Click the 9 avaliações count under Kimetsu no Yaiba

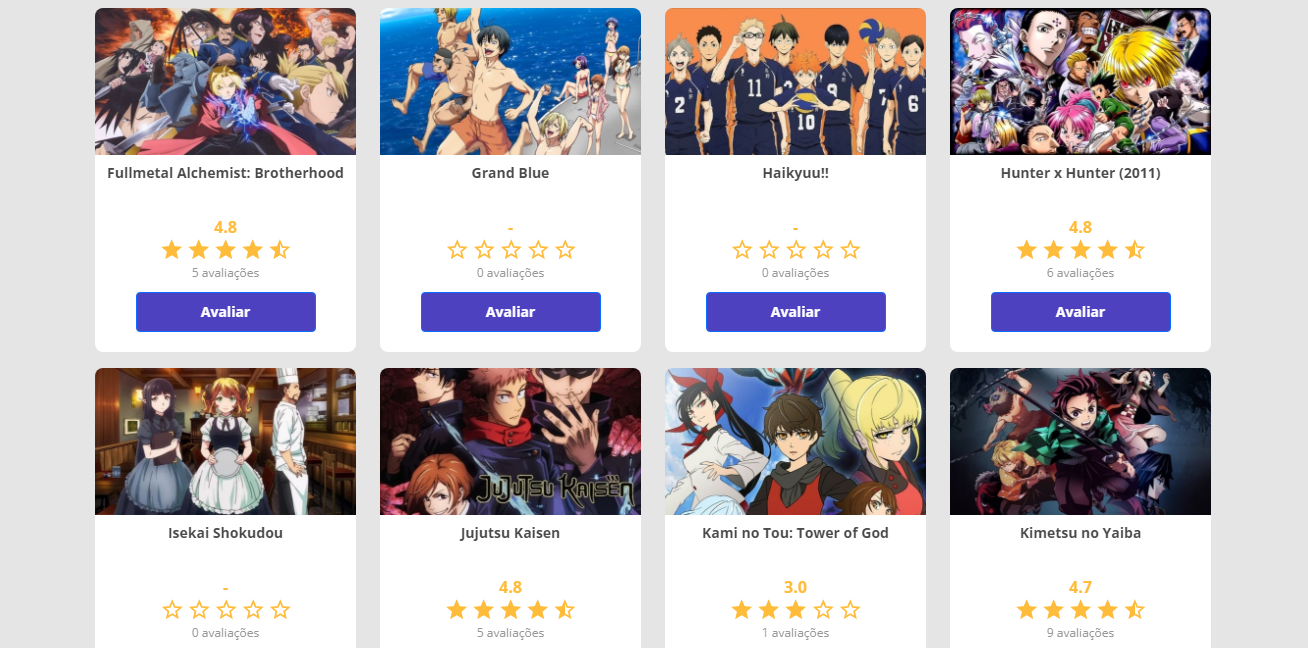pos(1081,633)
